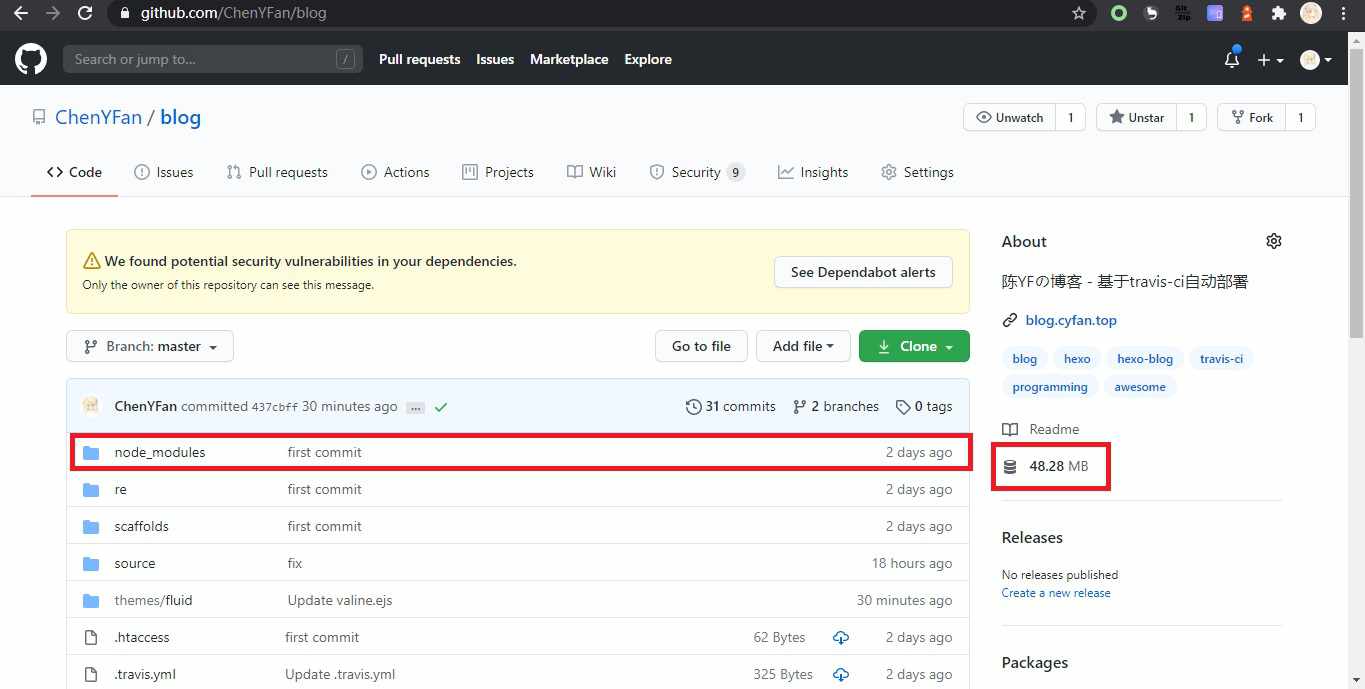The height and width of the screenshot is (689, 1365).
Task: Click the Chrome profile avatar
Action: point(1311,13)
